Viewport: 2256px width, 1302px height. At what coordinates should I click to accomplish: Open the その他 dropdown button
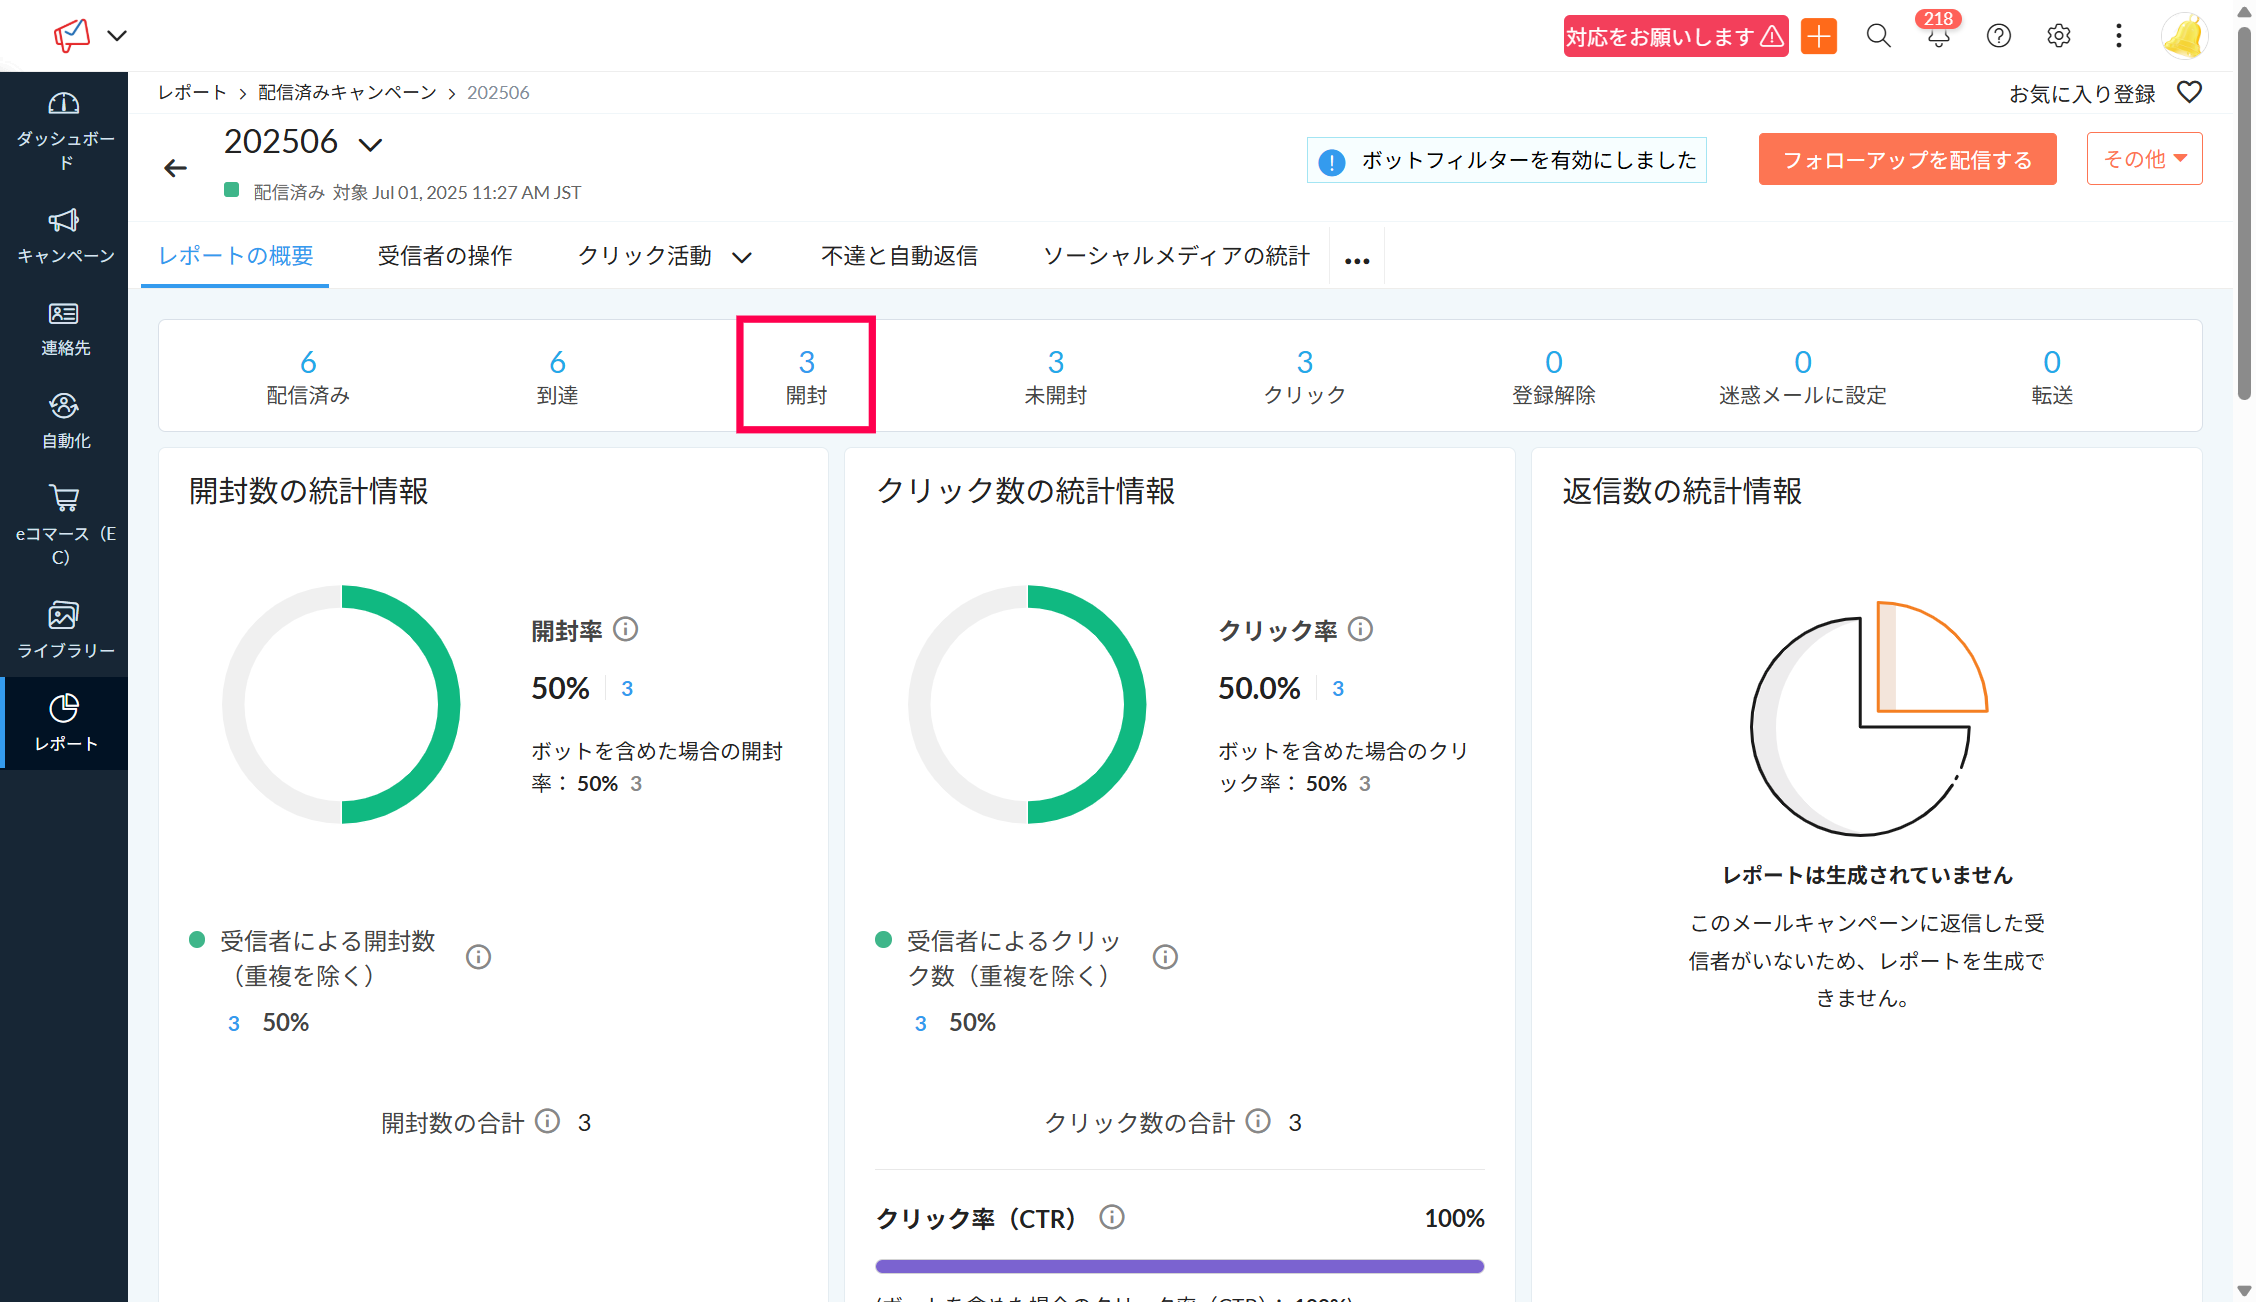(2144, 159)
